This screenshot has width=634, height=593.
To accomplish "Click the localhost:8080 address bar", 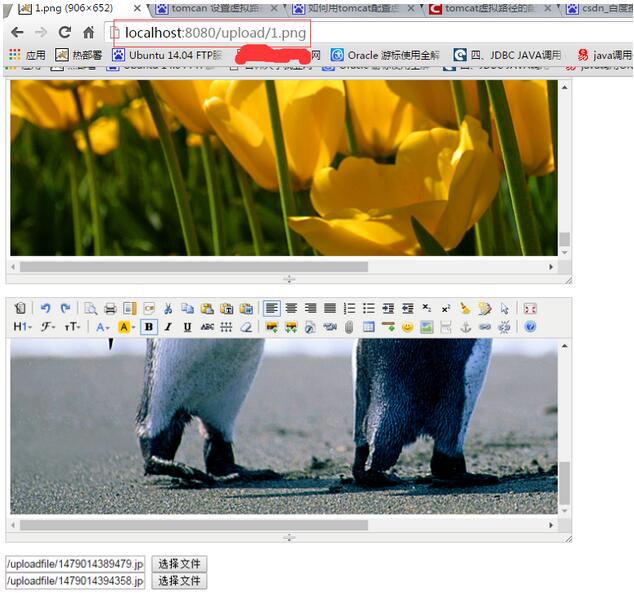I will tap(215, 32).
